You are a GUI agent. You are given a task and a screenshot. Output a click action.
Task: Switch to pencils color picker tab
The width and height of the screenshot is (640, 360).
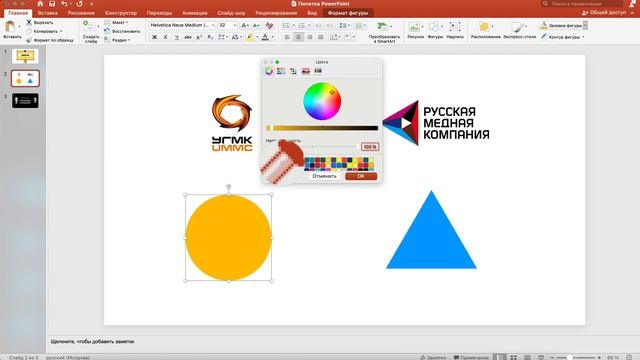click(318, 71)
